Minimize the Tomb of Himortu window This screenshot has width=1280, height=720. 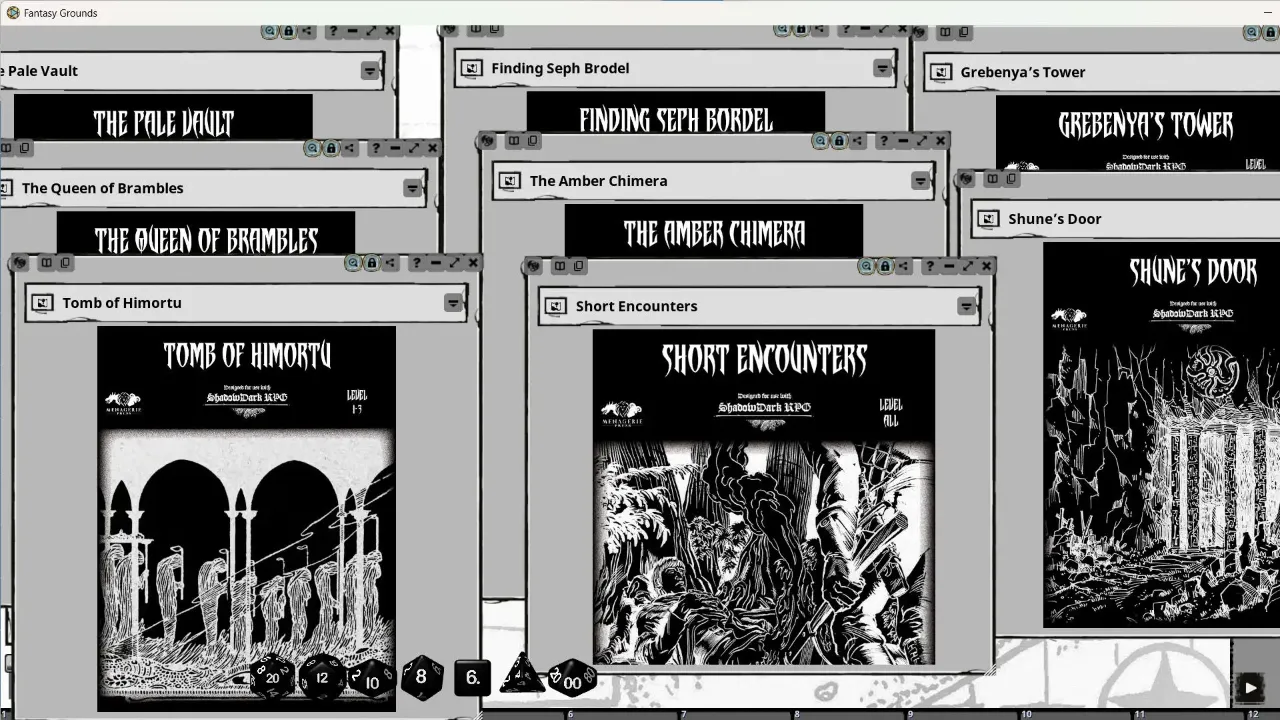tap(436, 263)
